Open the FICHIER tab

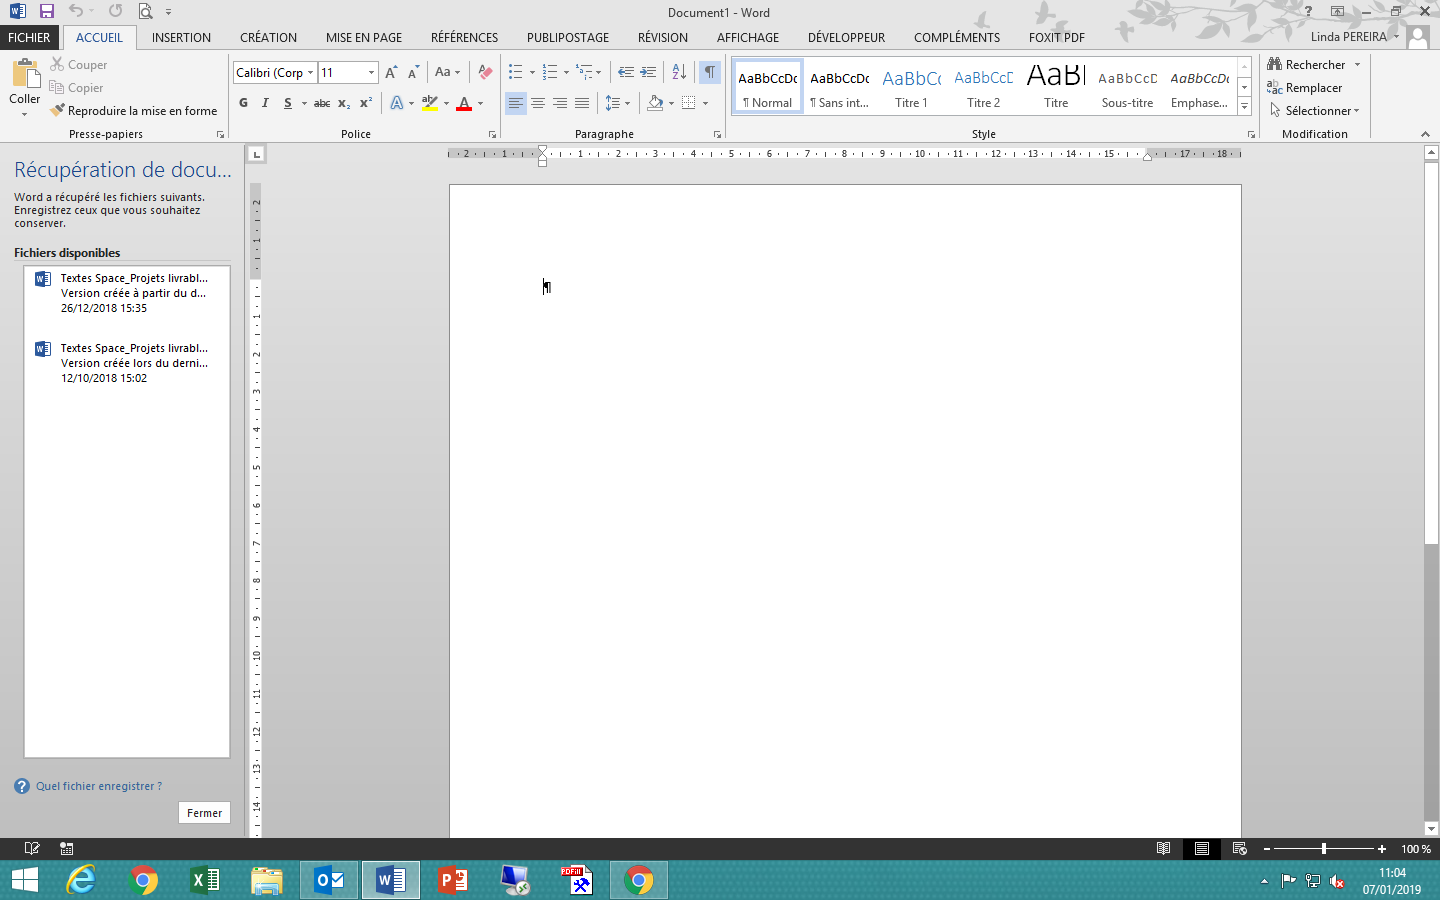point(29,37)
